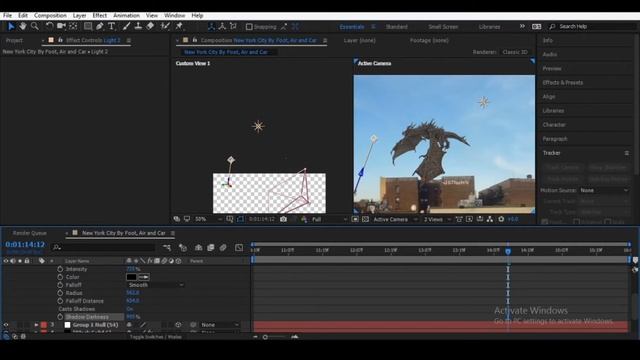The height and width of the screenshot is (360, 640).
Task: Select the Rectangle shape tool
Action: pos(88,27)
